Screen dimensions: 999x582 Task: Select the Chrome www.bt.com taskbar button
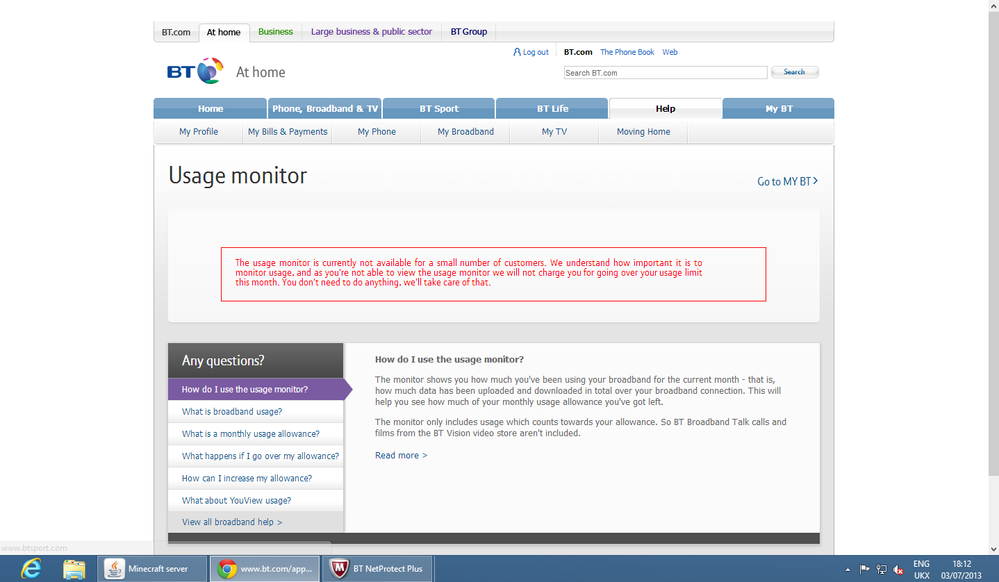[264, 569]
